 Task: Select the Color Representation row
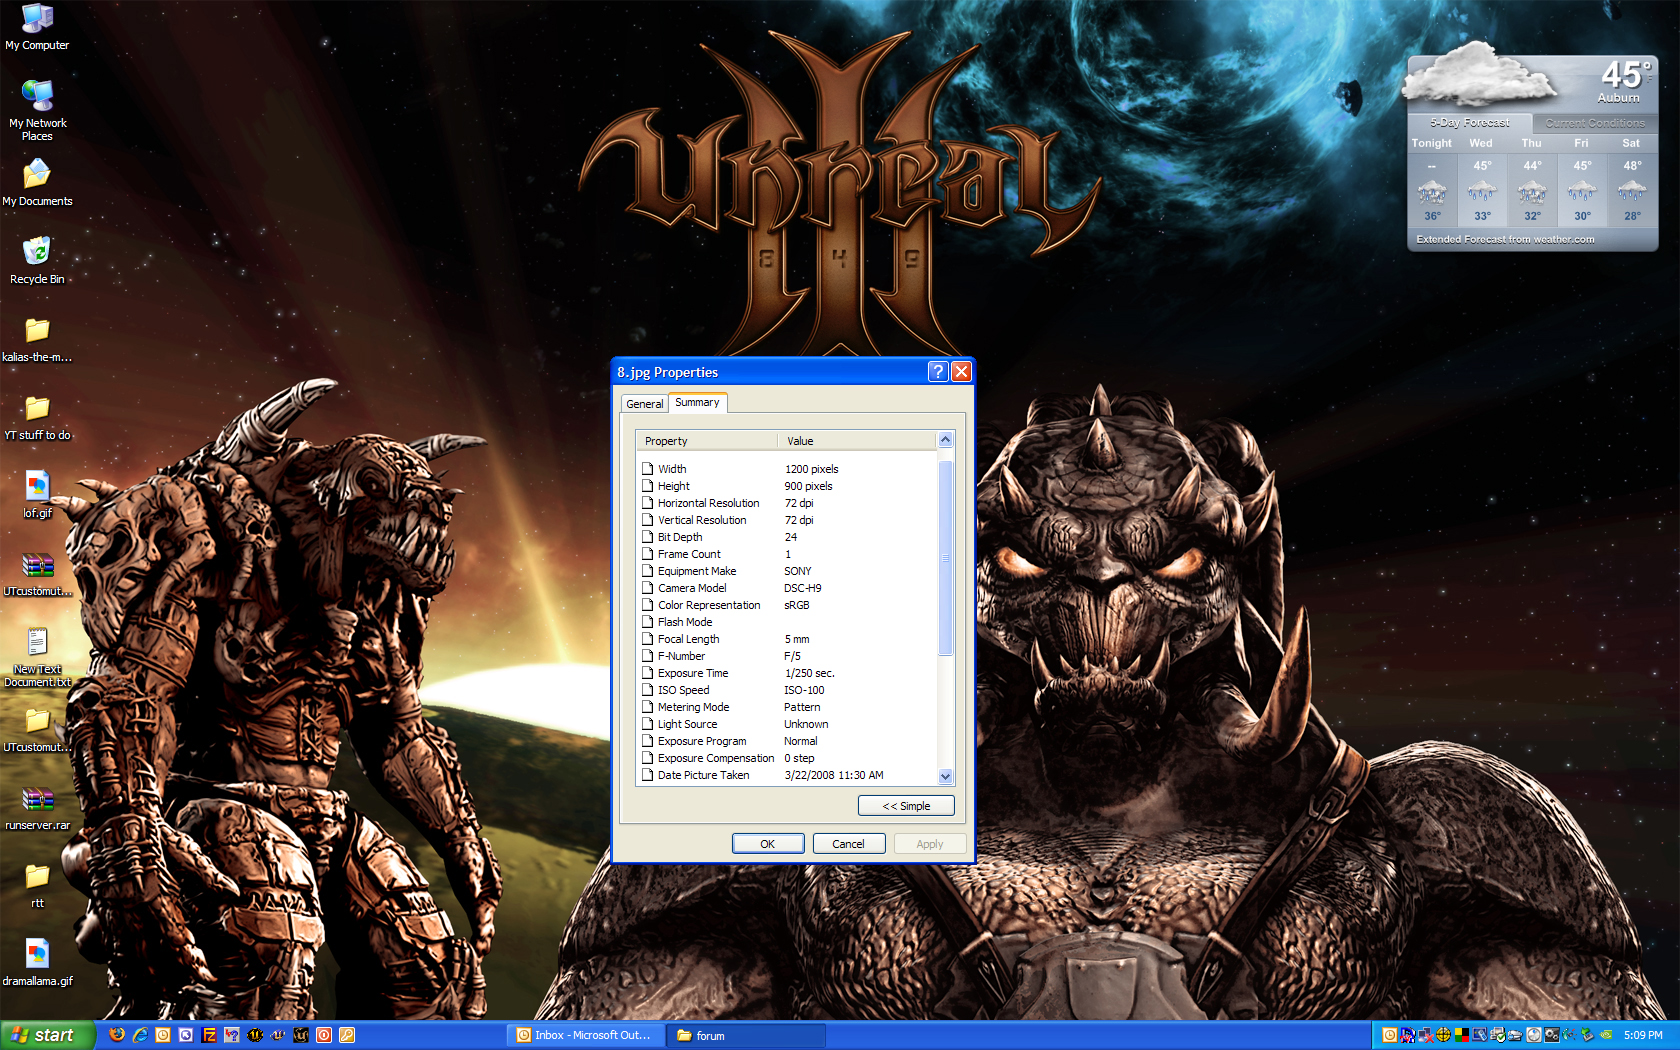click(787, 605)
